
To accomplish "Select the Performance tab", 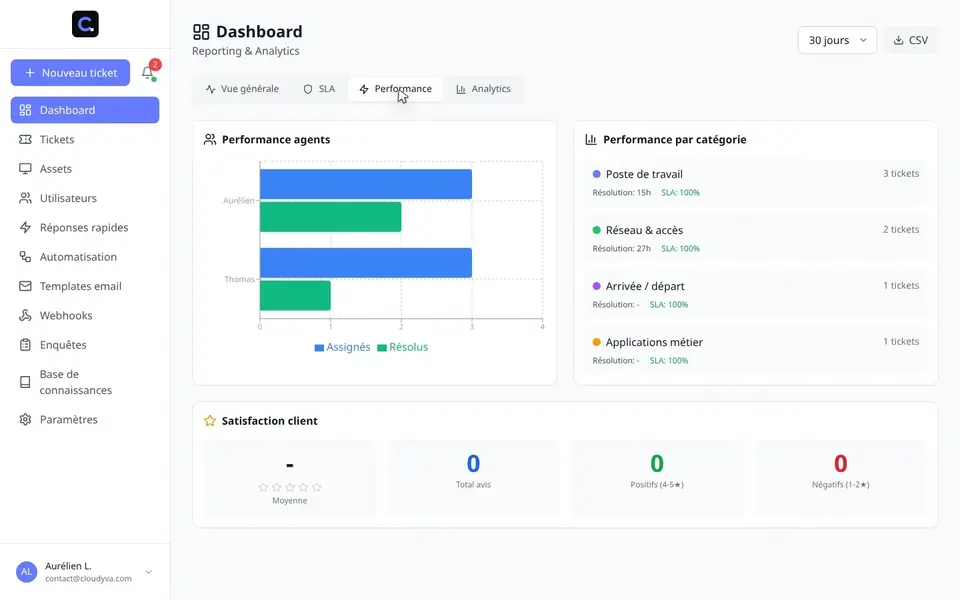I will (x=396, y=89).
